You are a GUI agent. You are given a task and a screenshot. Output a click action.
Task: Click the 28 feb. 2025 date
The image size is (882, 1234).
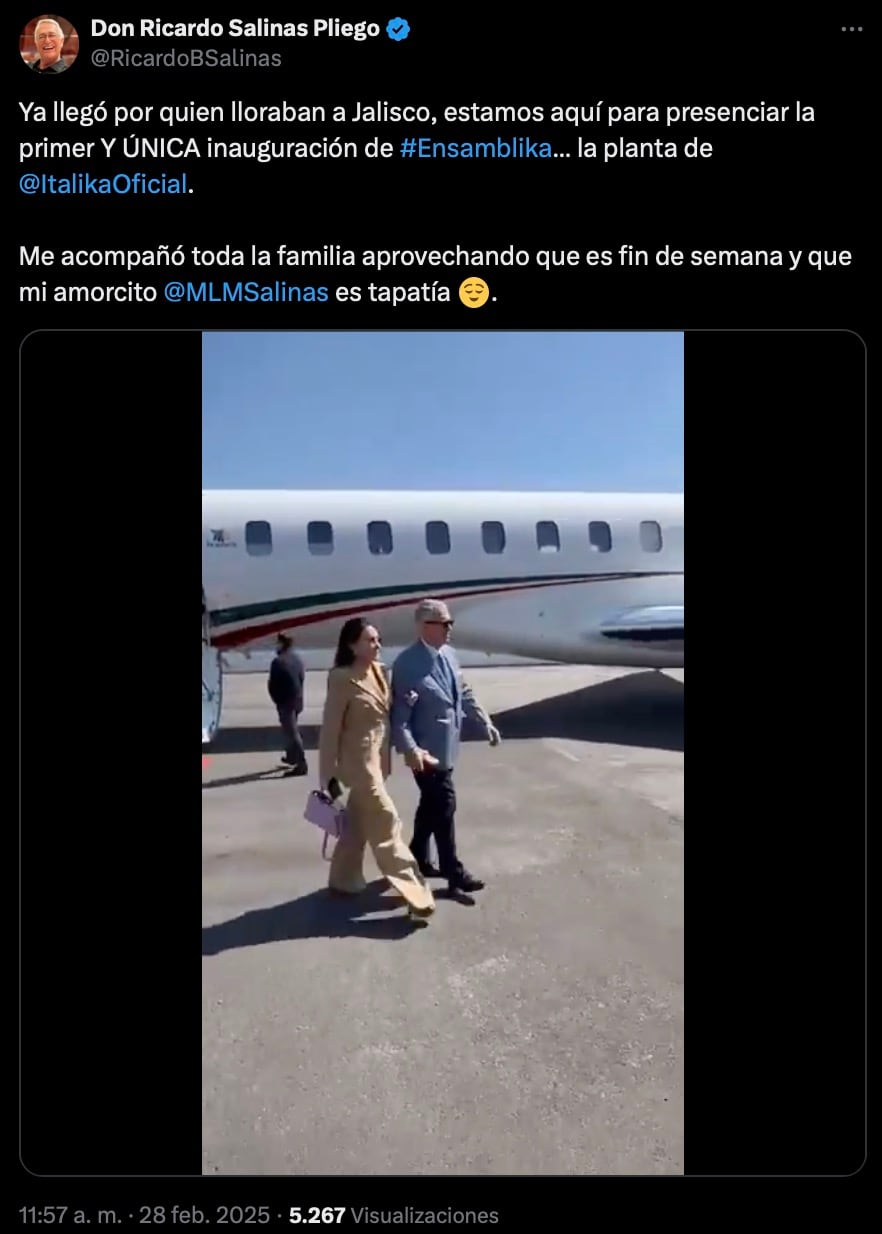[205, 1215]
